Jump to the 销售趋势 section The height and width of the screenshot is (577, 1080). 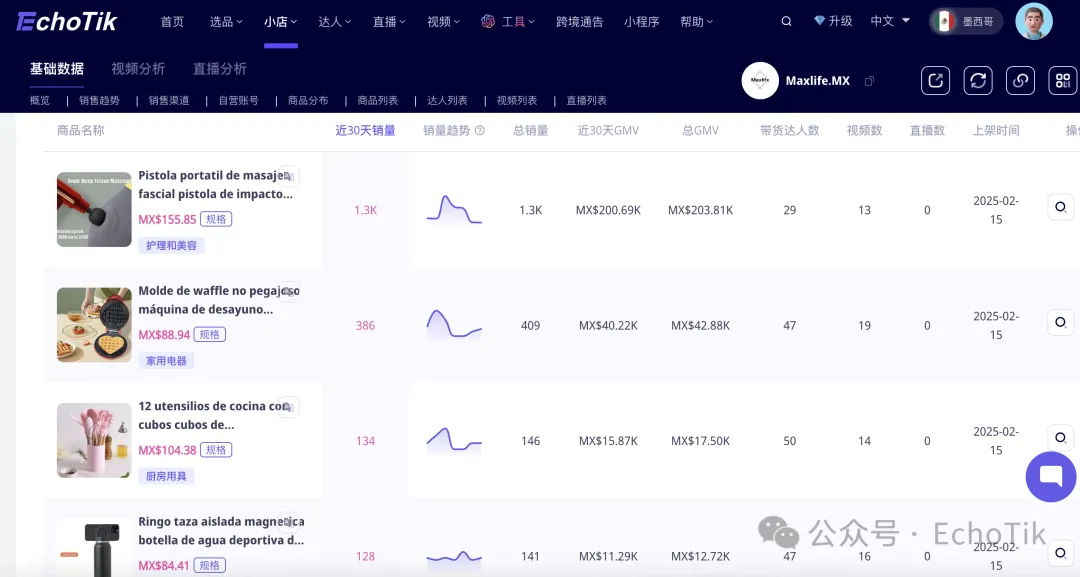(x=99, y=101)
